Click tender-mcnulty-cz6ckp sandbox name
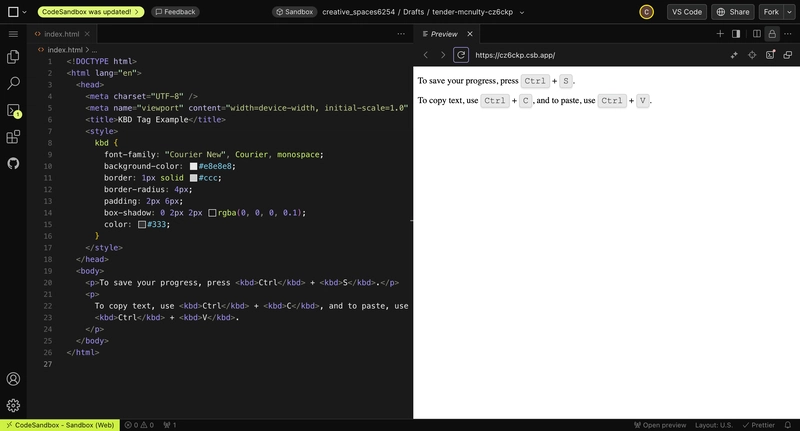 click(472, 12)
